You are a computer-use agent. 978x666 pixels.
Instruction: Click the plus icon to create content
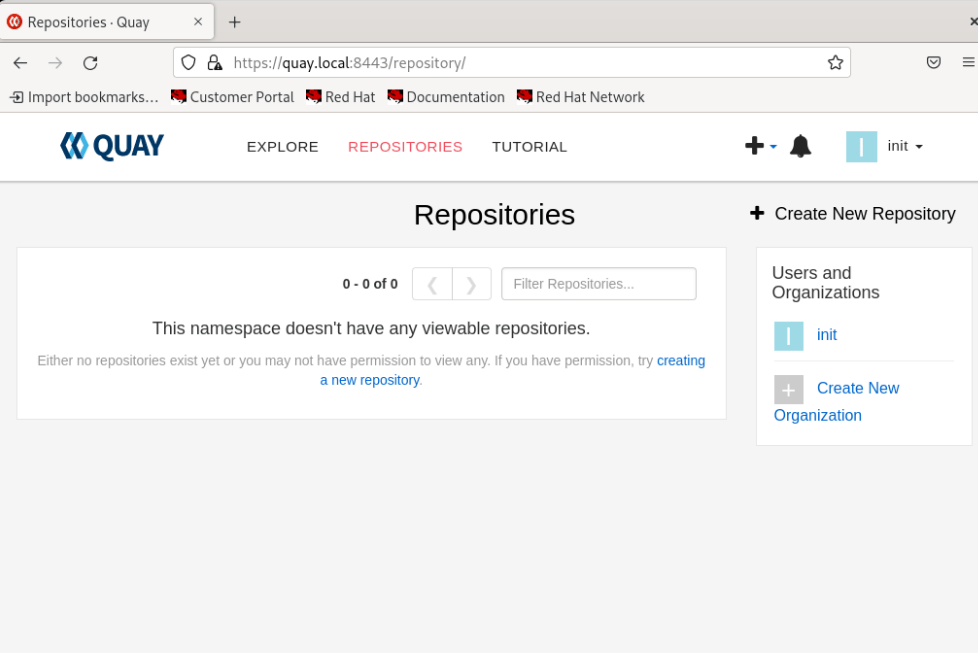pos(753,145)
